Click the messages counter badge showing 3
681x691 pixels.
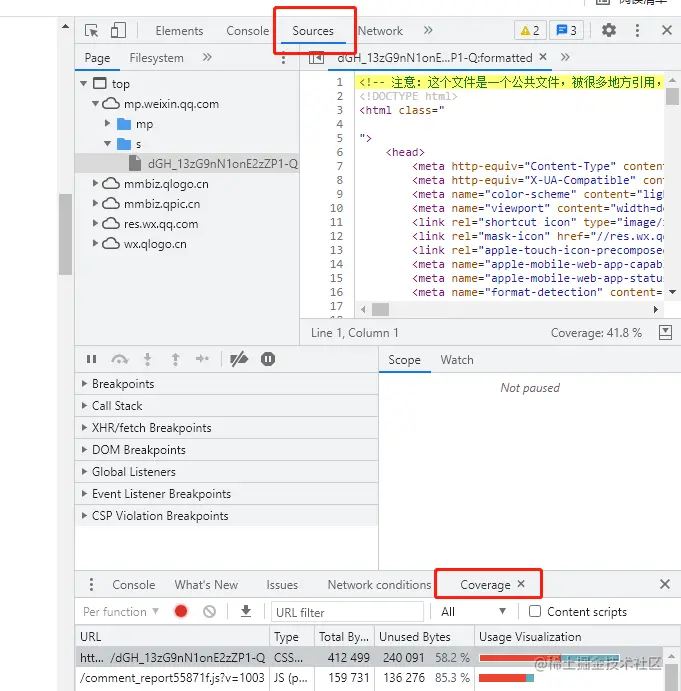[x=566, y=30]
